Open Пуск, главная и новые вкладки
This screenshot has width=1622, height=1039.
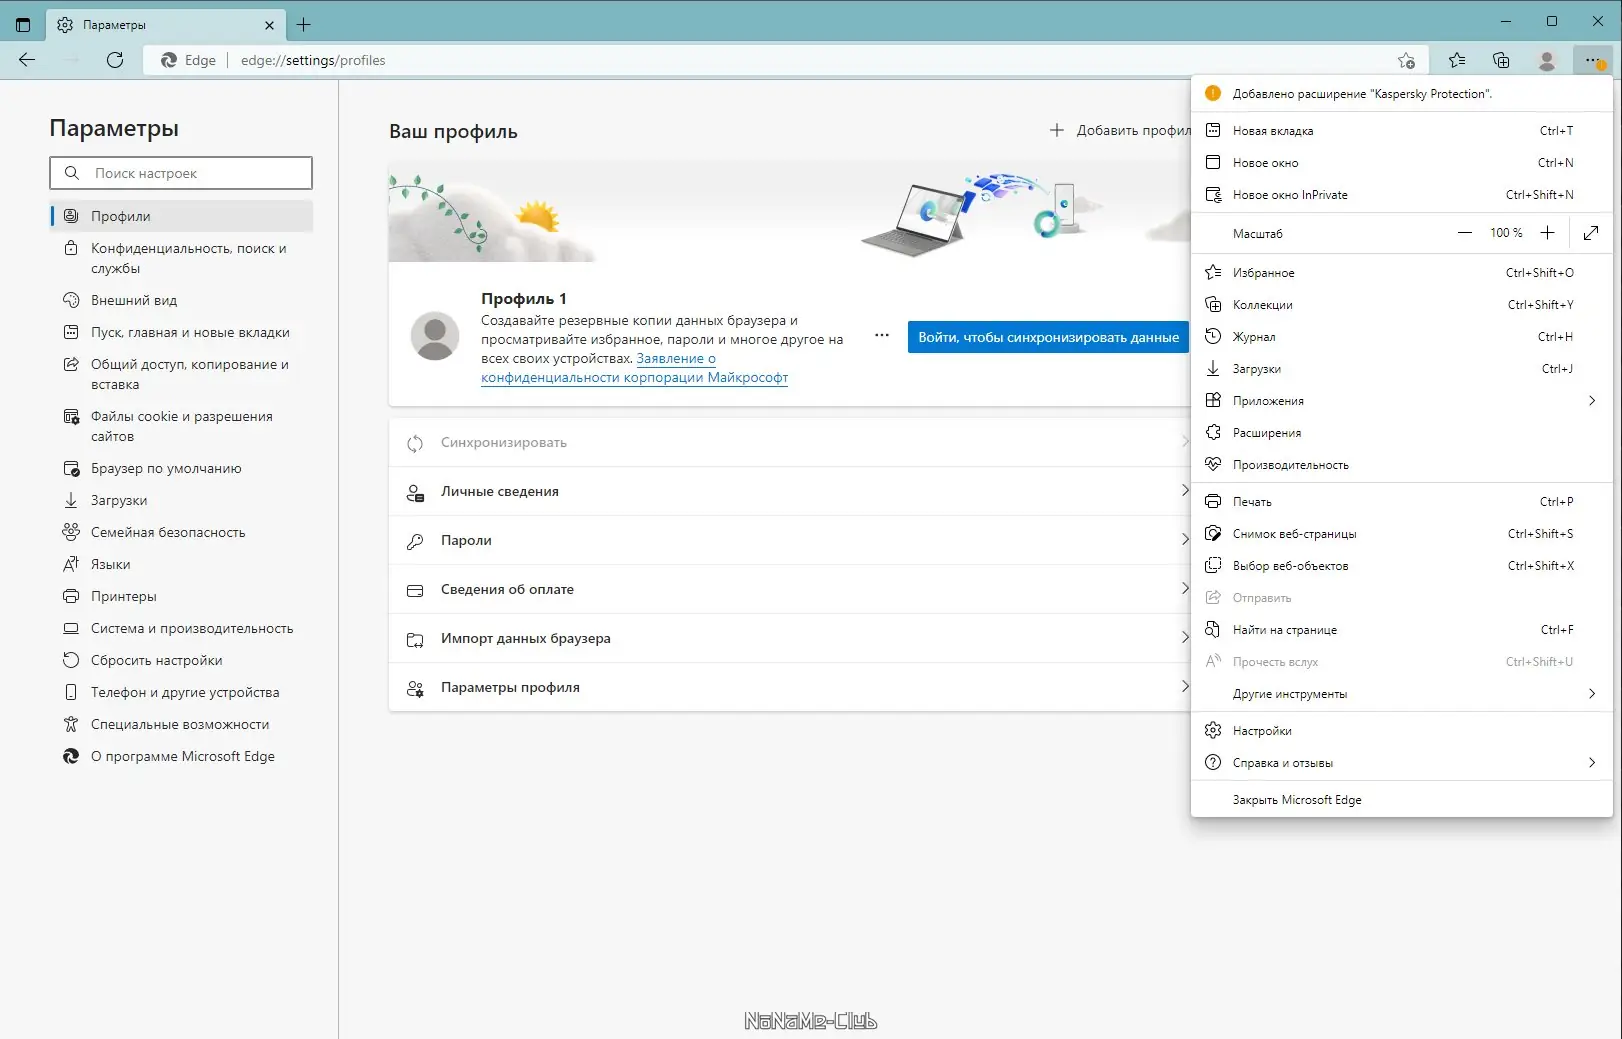point(182,332)
